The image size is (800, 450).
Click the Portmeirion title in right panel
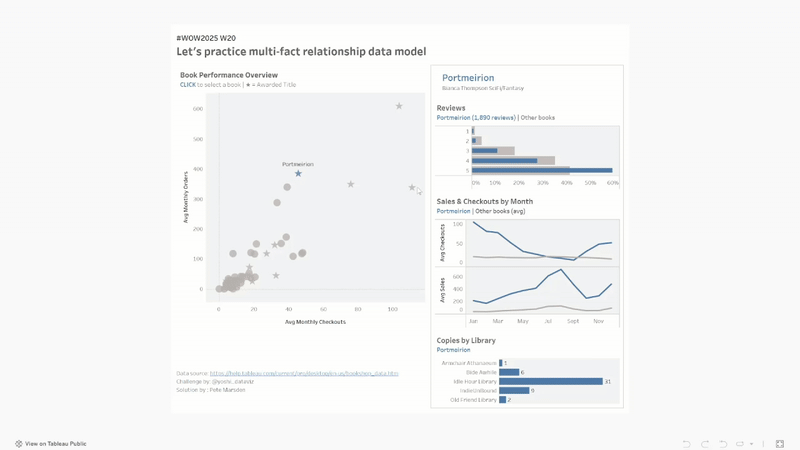(468, 78)
